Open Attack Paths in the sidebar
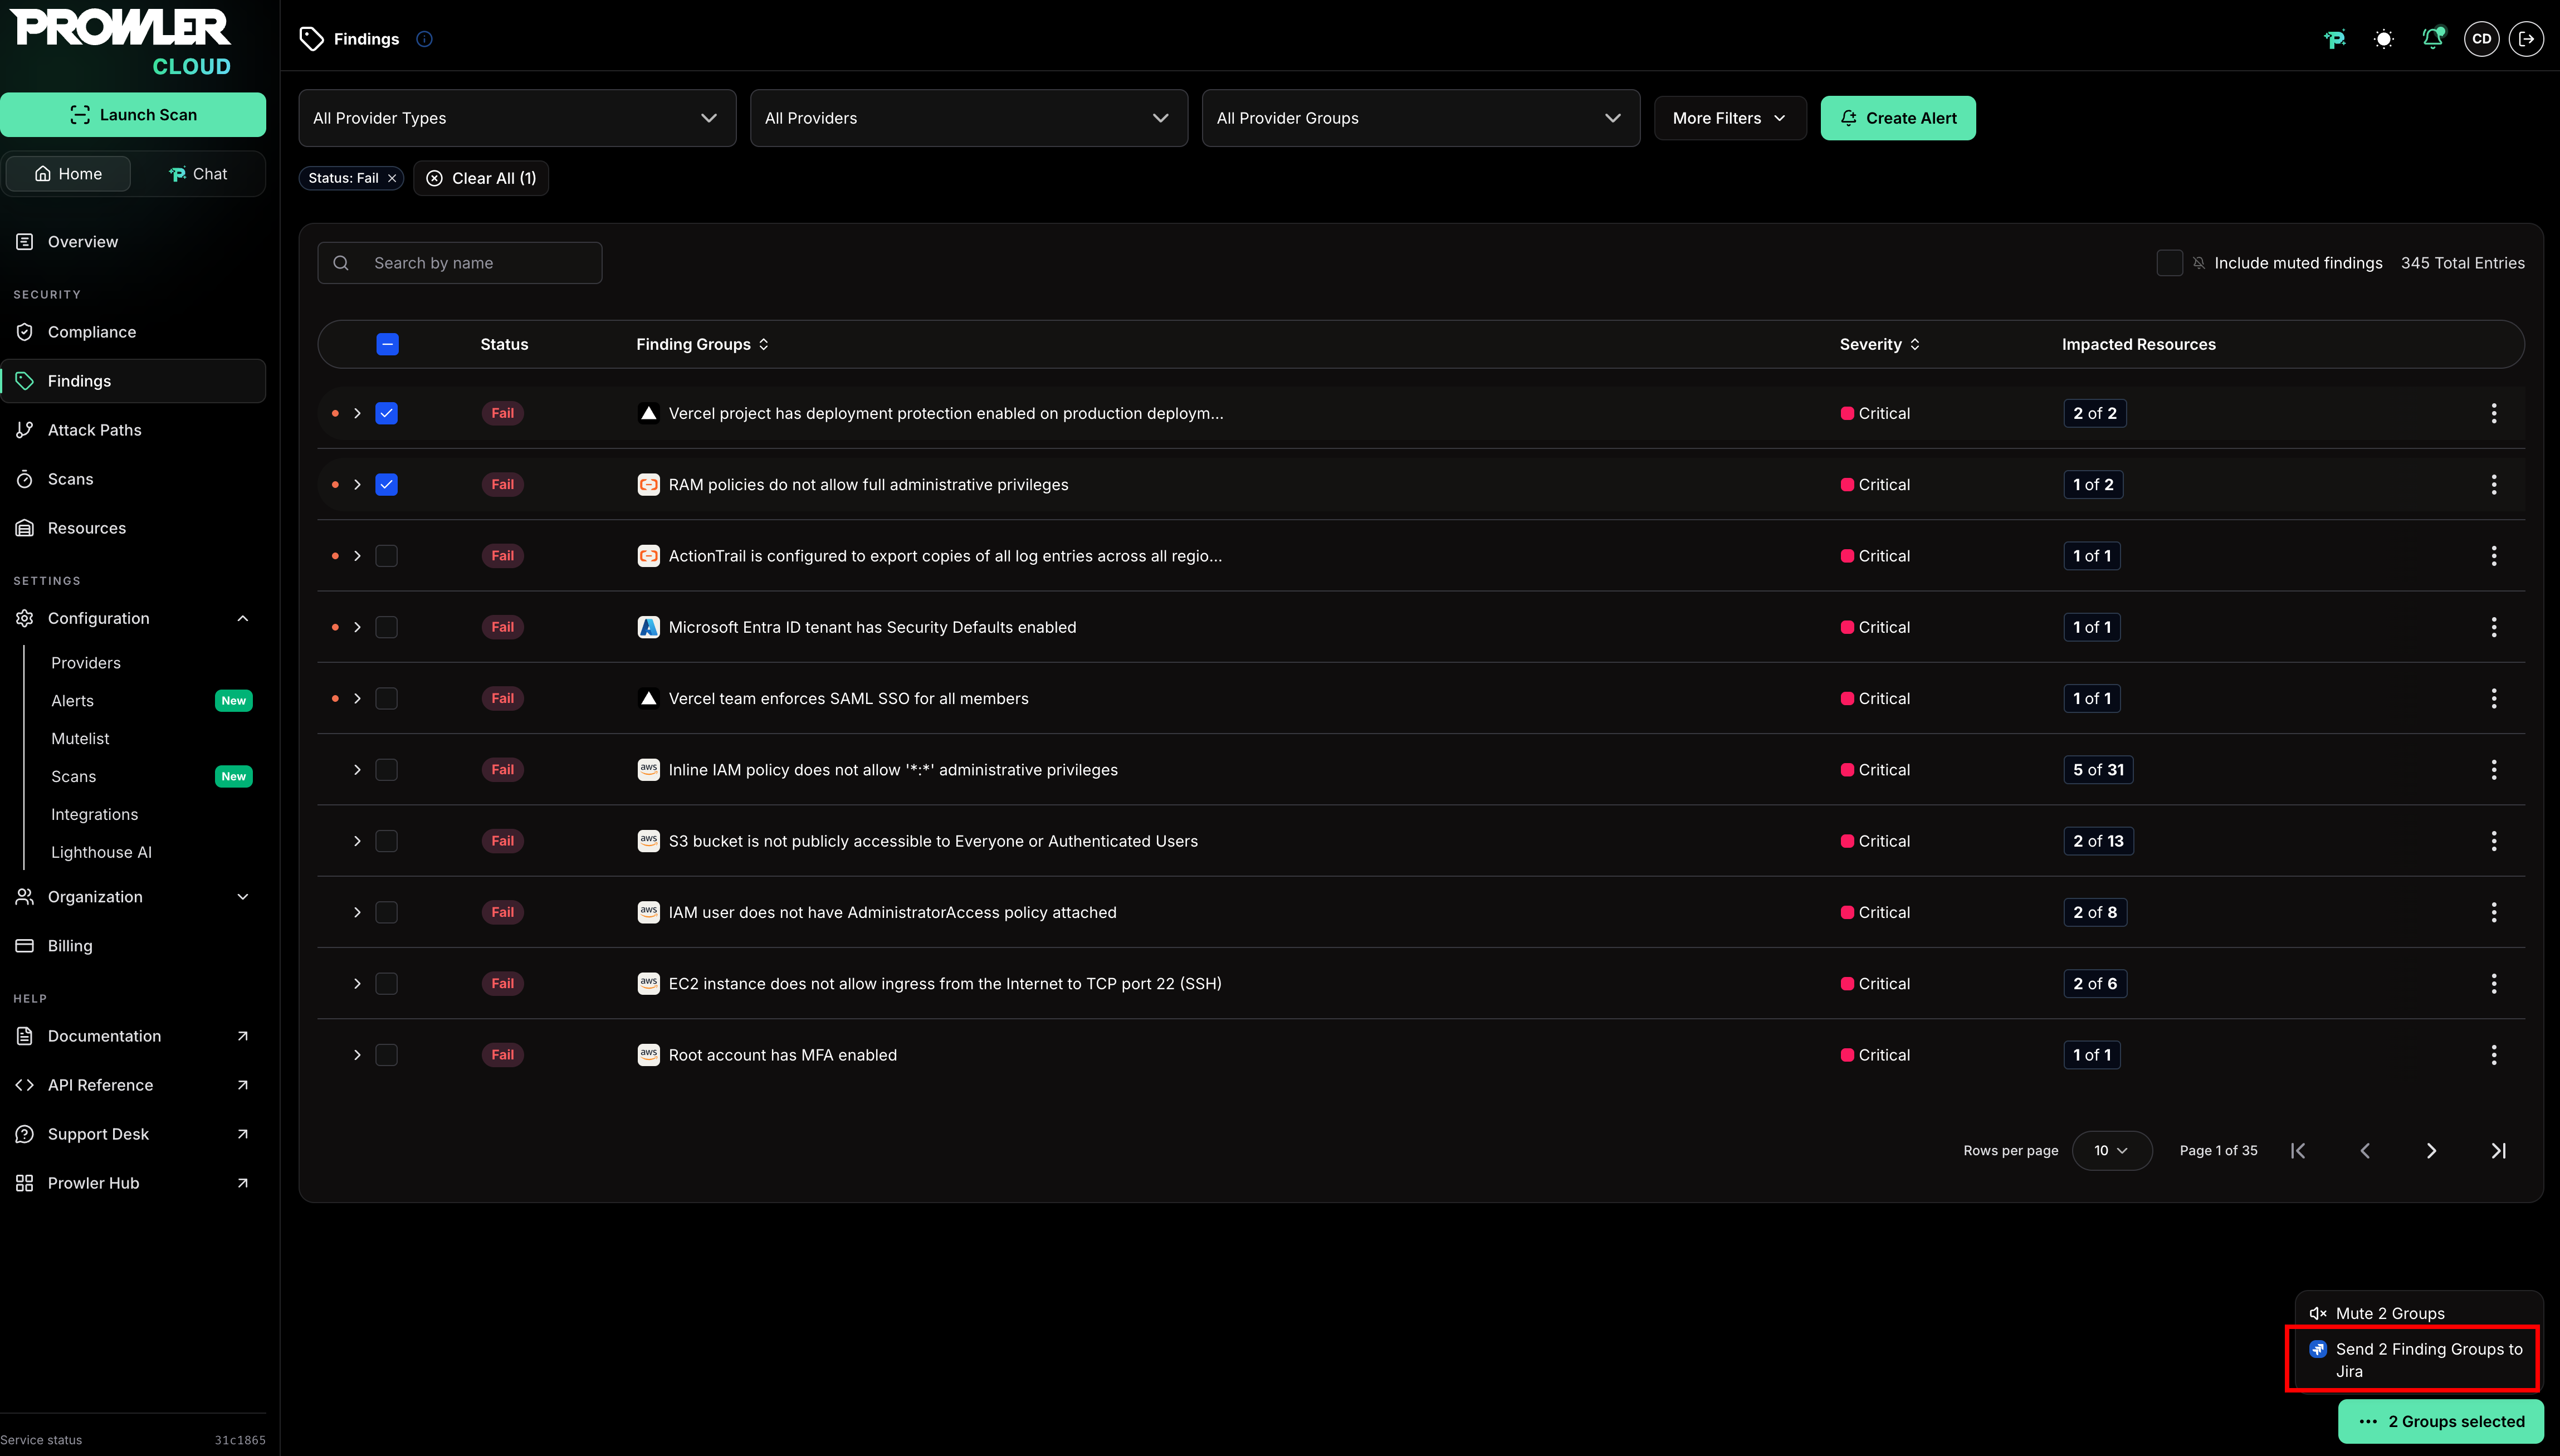Screen dimensions: 2560x1456 pos(133,430)
